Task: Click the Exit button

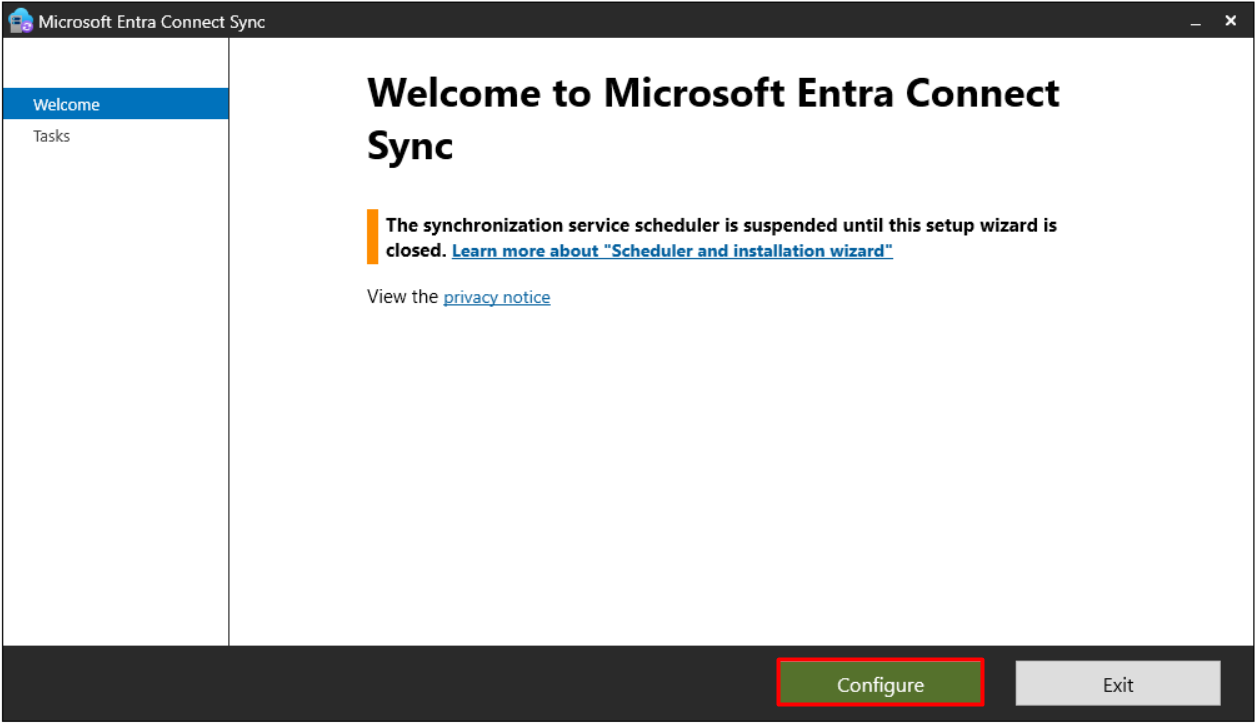Action: [1118, 684]
